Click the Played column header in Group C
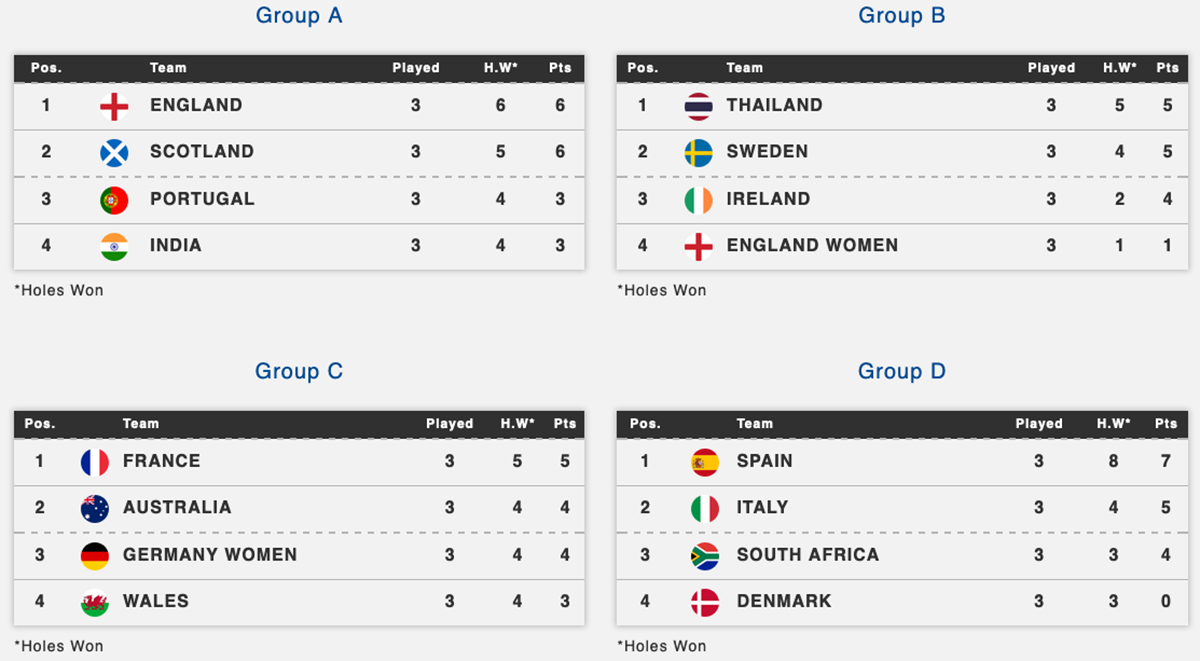Screen dimensions: 1200x661 point(449,424)
